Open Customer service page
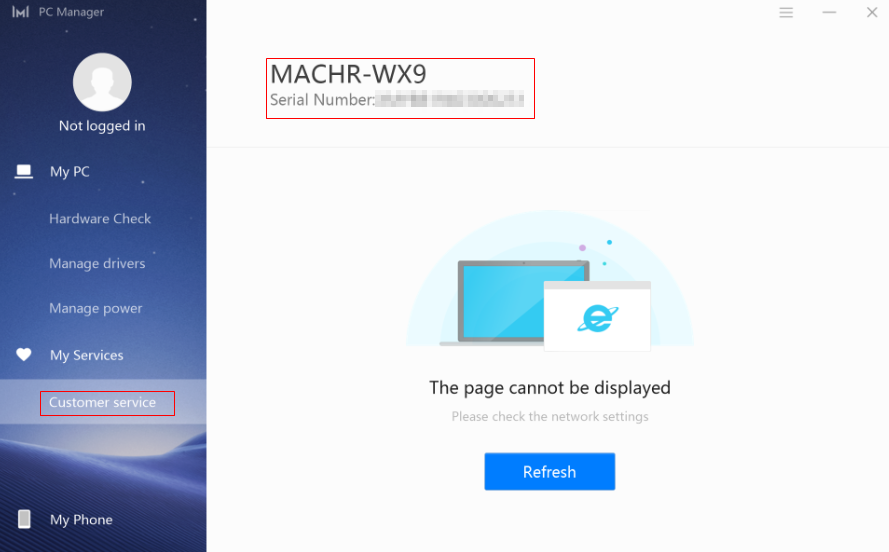 pos(103,402)
